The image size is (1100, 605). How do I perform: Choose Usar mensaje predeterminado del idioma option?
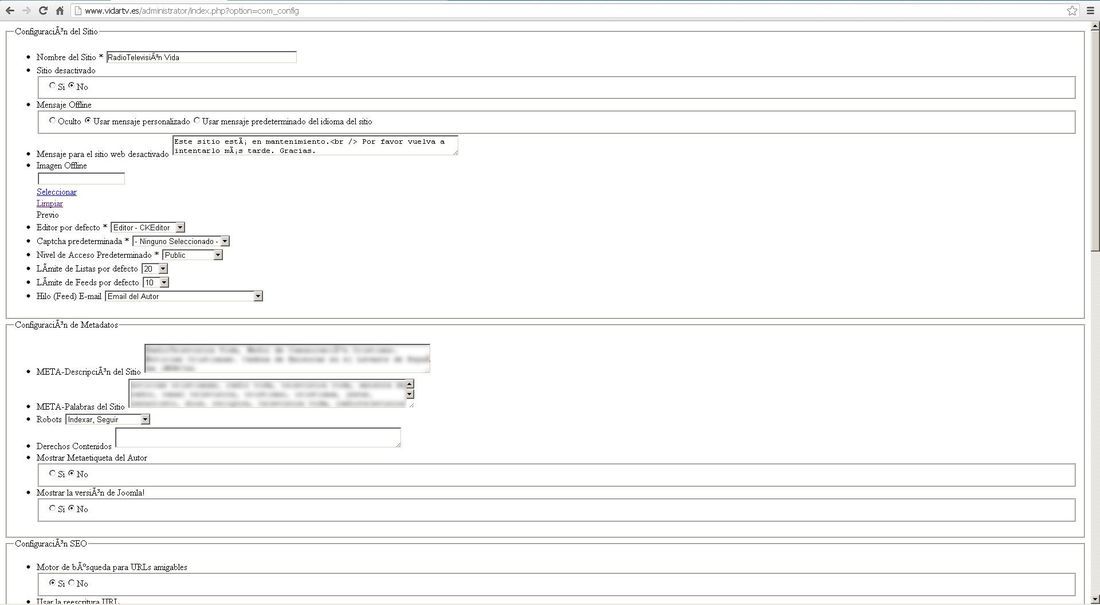point(196,121)
